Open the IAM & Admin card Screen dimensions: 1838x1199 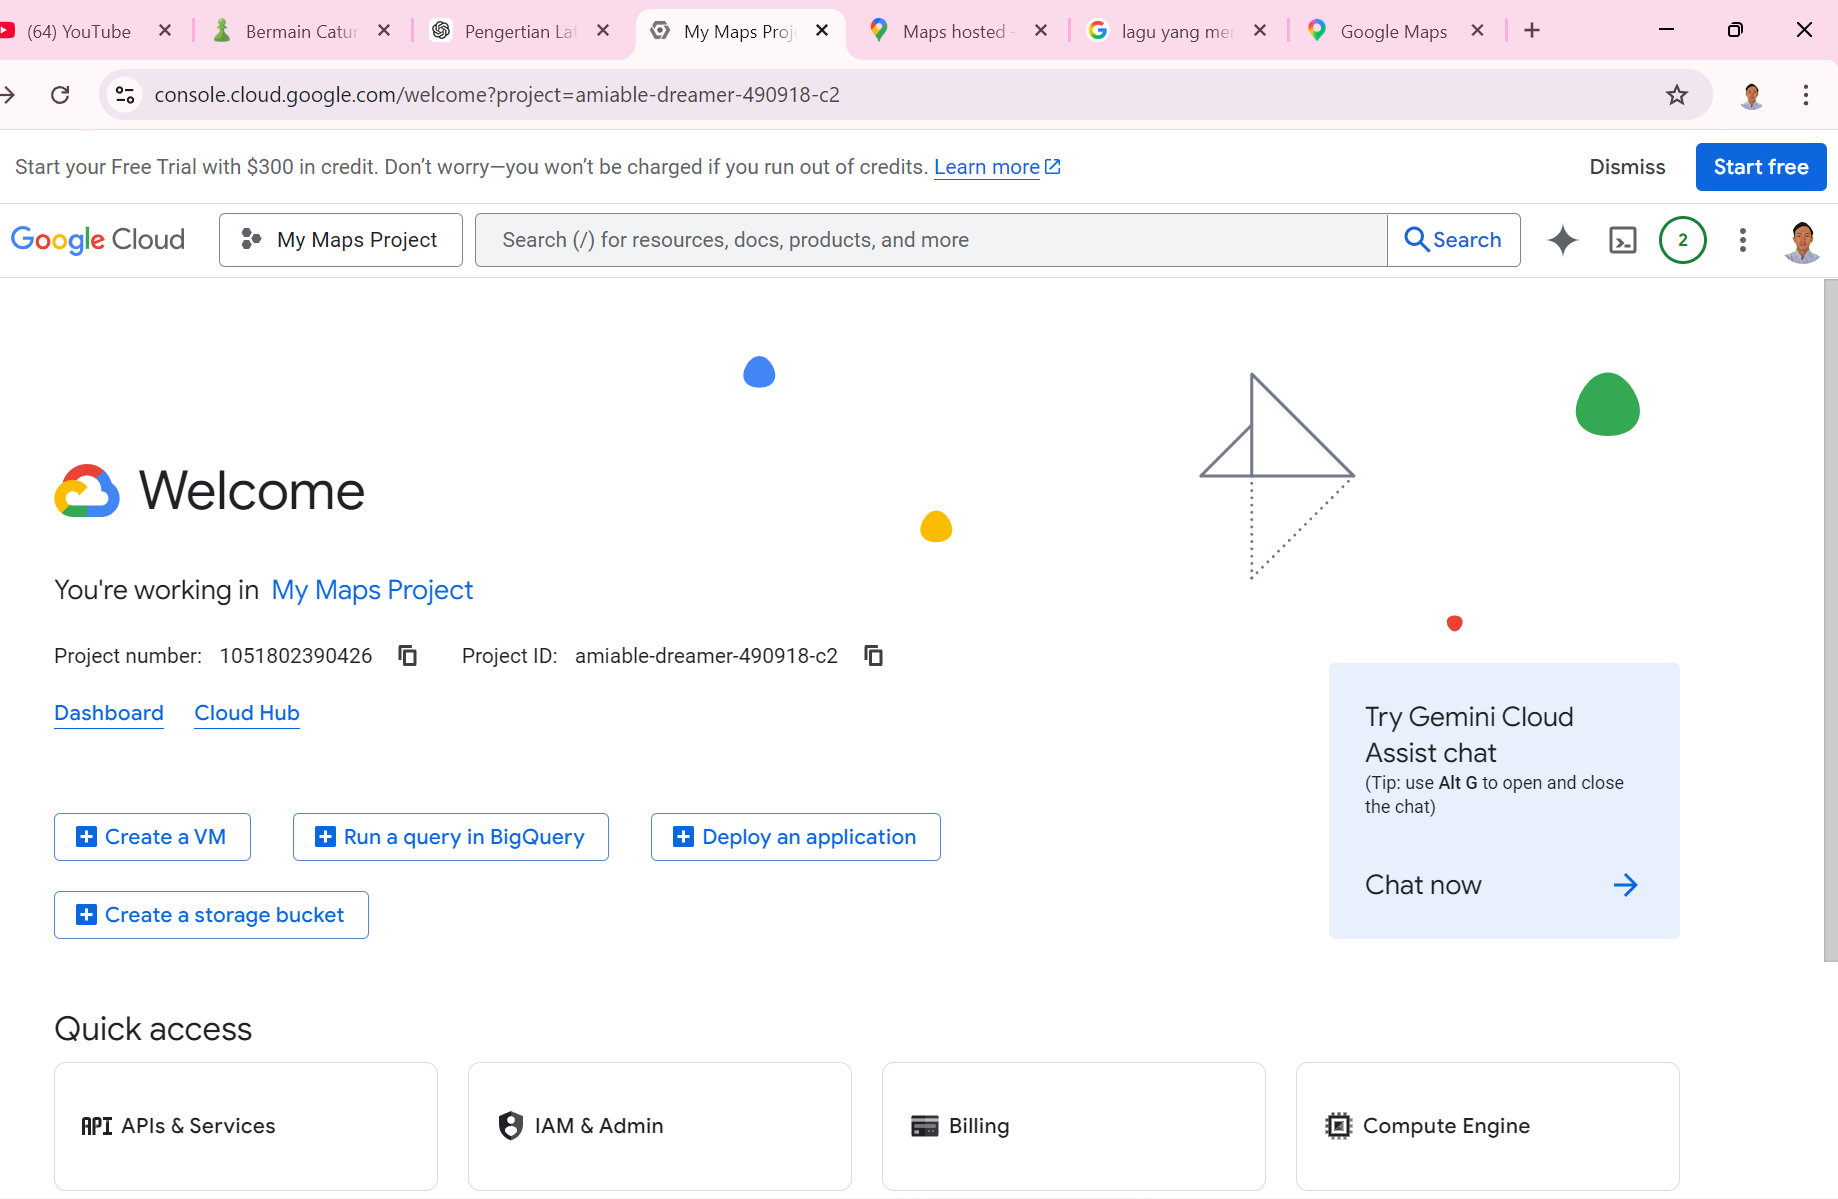click(x=660, y=1126)
